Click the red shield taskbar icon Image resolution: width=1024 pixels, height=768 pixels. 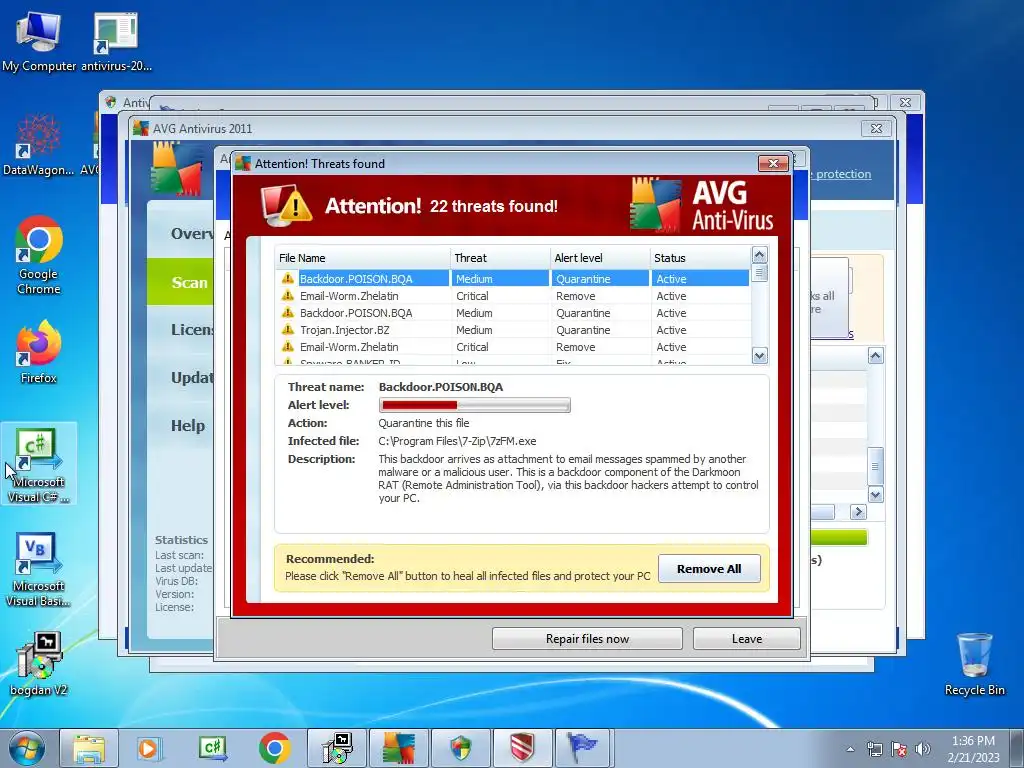522,748
